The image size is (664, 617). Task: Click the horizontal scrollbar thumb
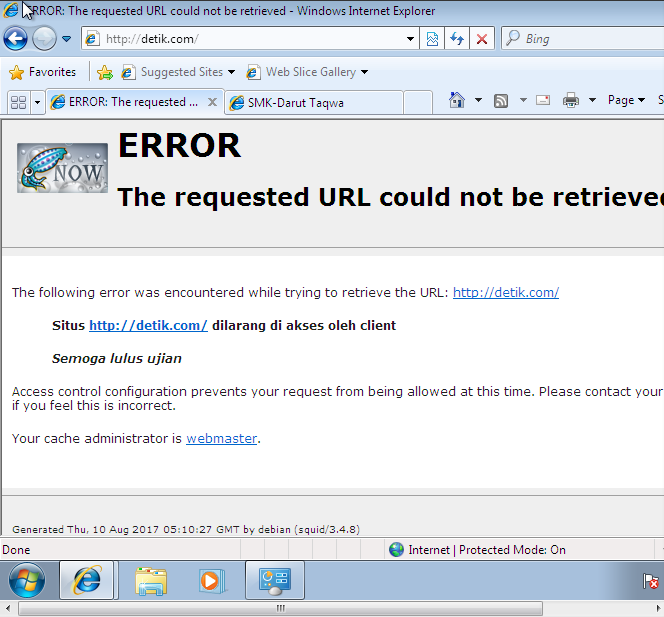[x=280, y=609]
